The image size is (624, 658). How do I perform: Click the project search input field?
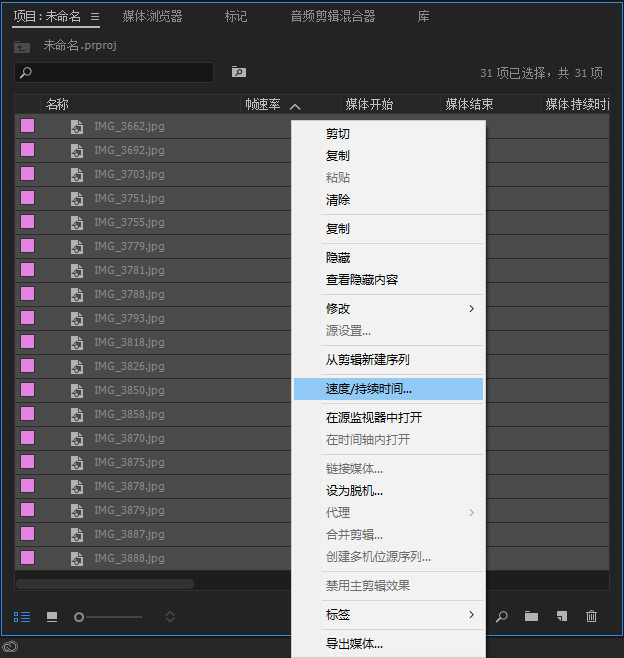pyautogui.click(x=114, y=73)
